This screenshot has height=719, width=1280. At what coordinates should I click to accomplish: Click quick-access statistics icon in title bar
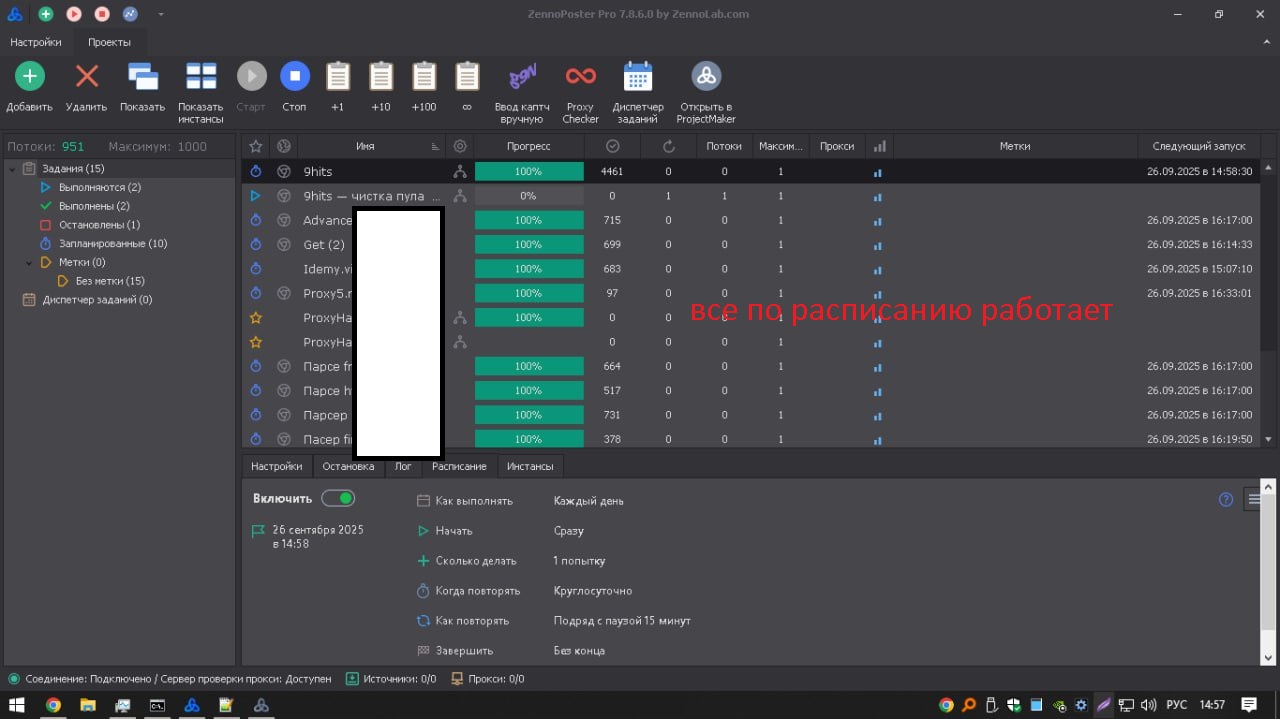click(x=130, y=14)
